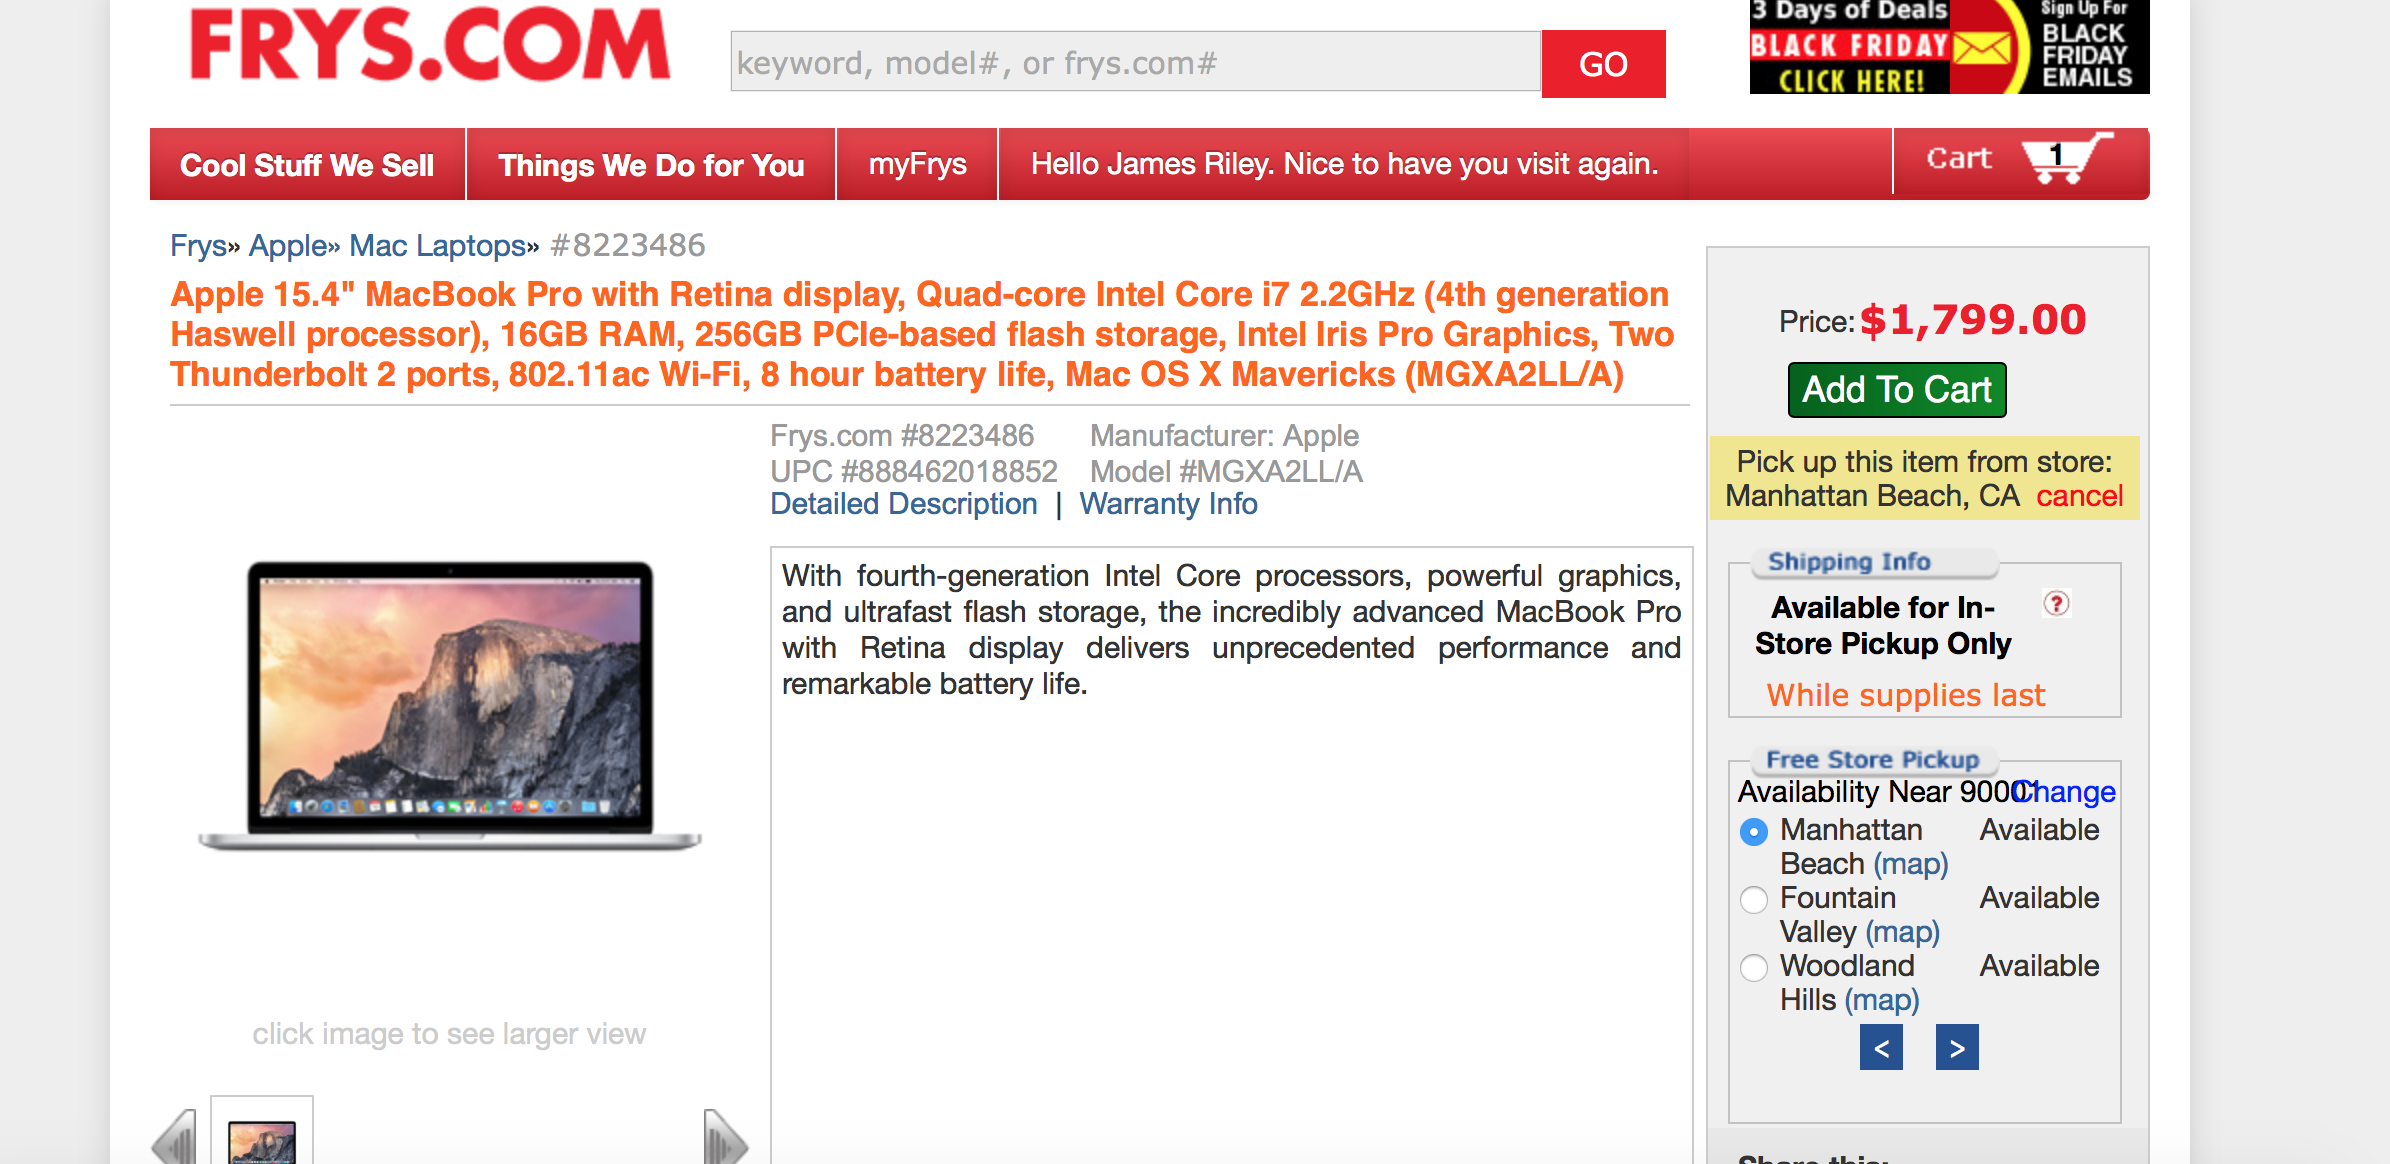The image size is (2390, 1164).
Task: Click Mac Laptops breadcrumb link
Action: pos(437,246)
